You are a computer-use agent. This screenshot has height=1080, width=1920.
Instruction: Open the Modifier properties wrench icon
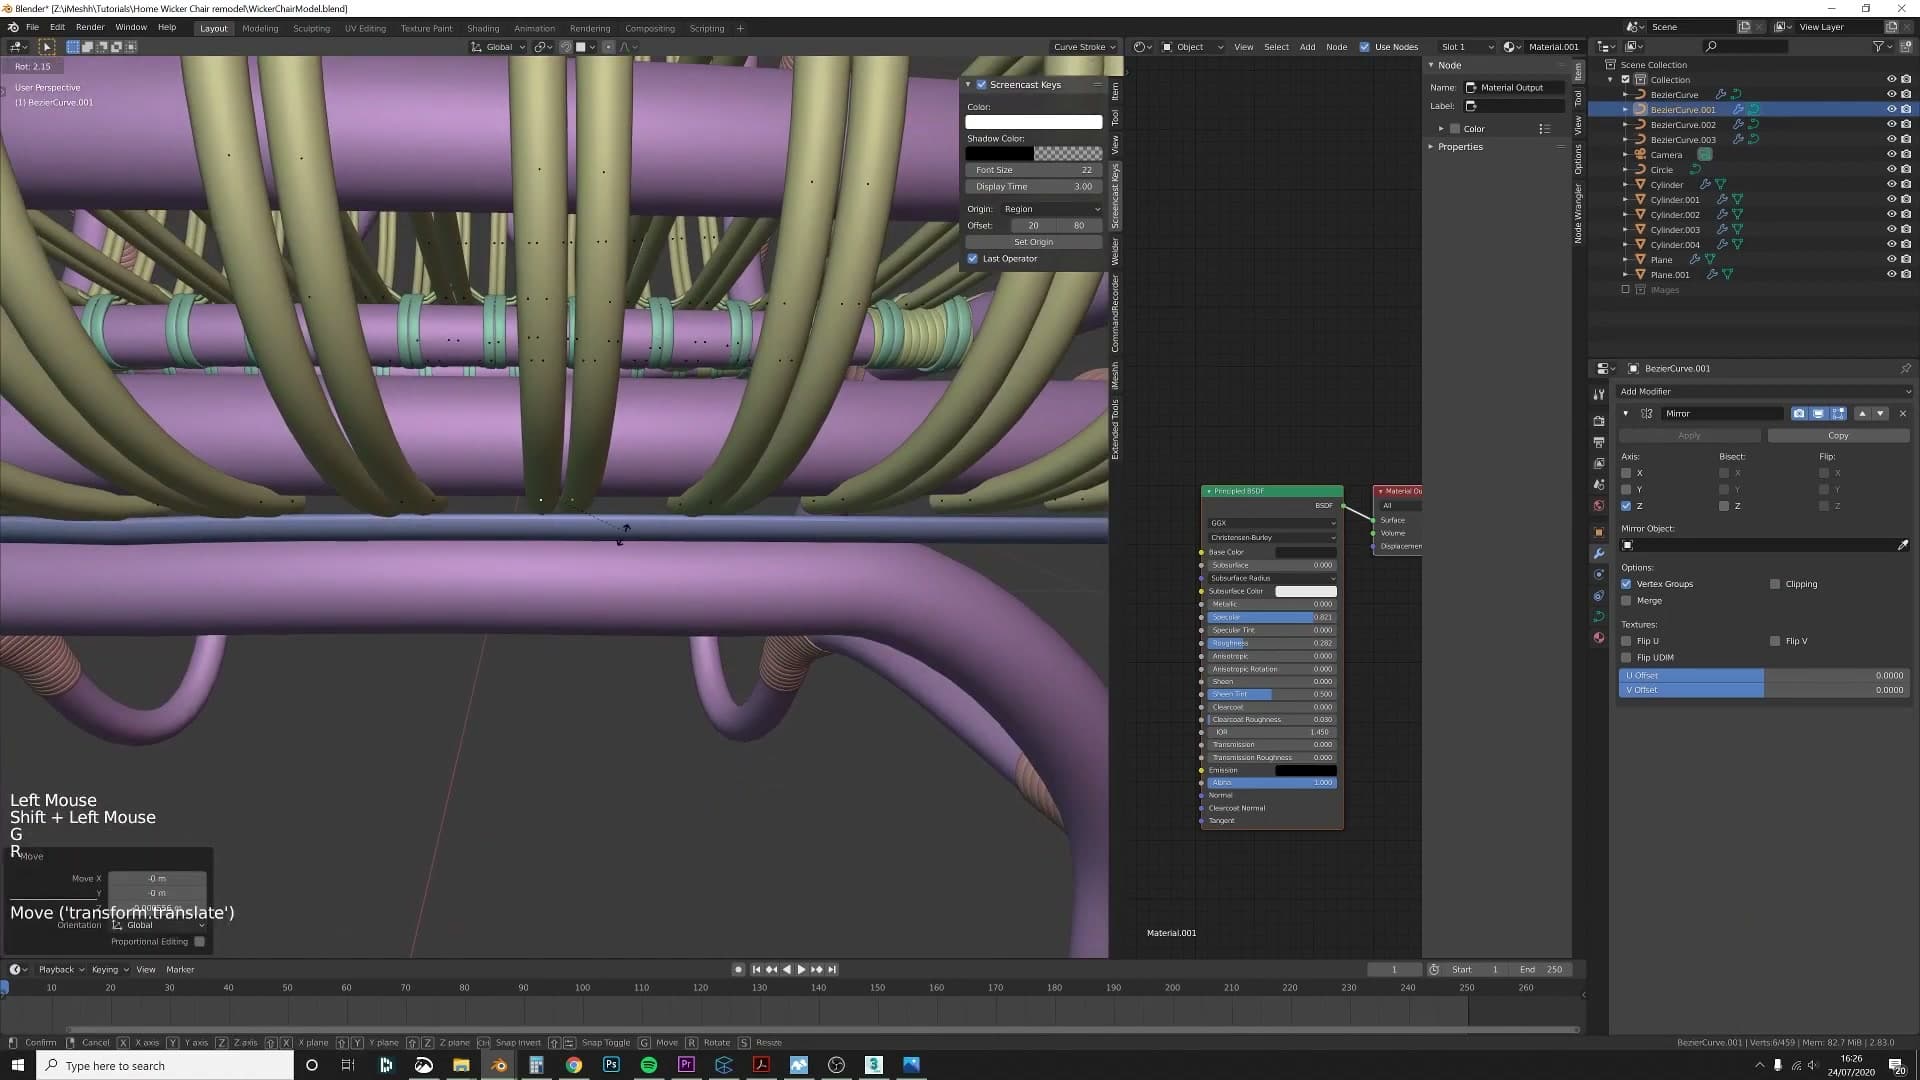coord(1599,553)
